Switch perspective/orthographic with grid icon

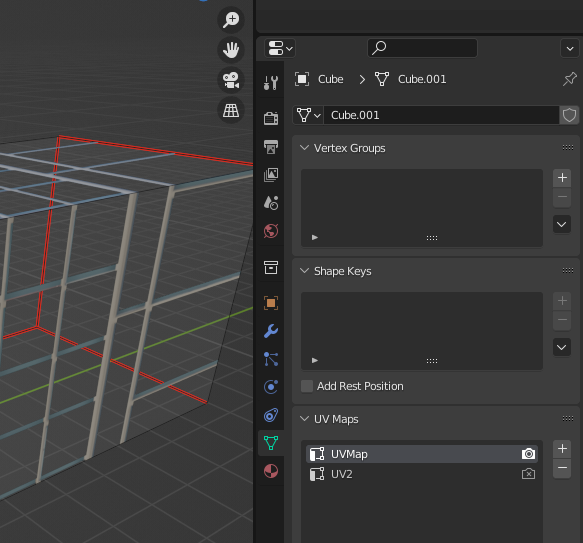click(x=231, y=110)
